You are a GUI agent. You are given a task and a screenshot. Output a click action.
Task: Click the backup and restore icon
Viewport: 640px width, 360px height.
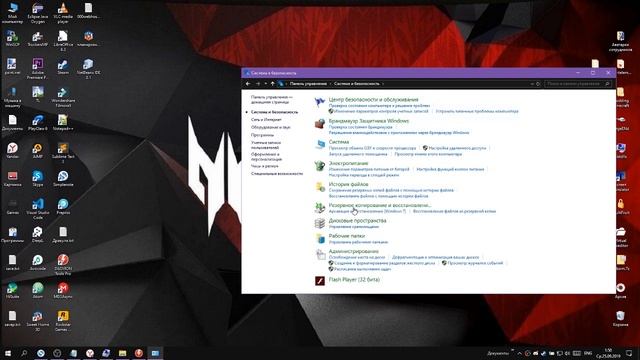(x=320, y=208)
